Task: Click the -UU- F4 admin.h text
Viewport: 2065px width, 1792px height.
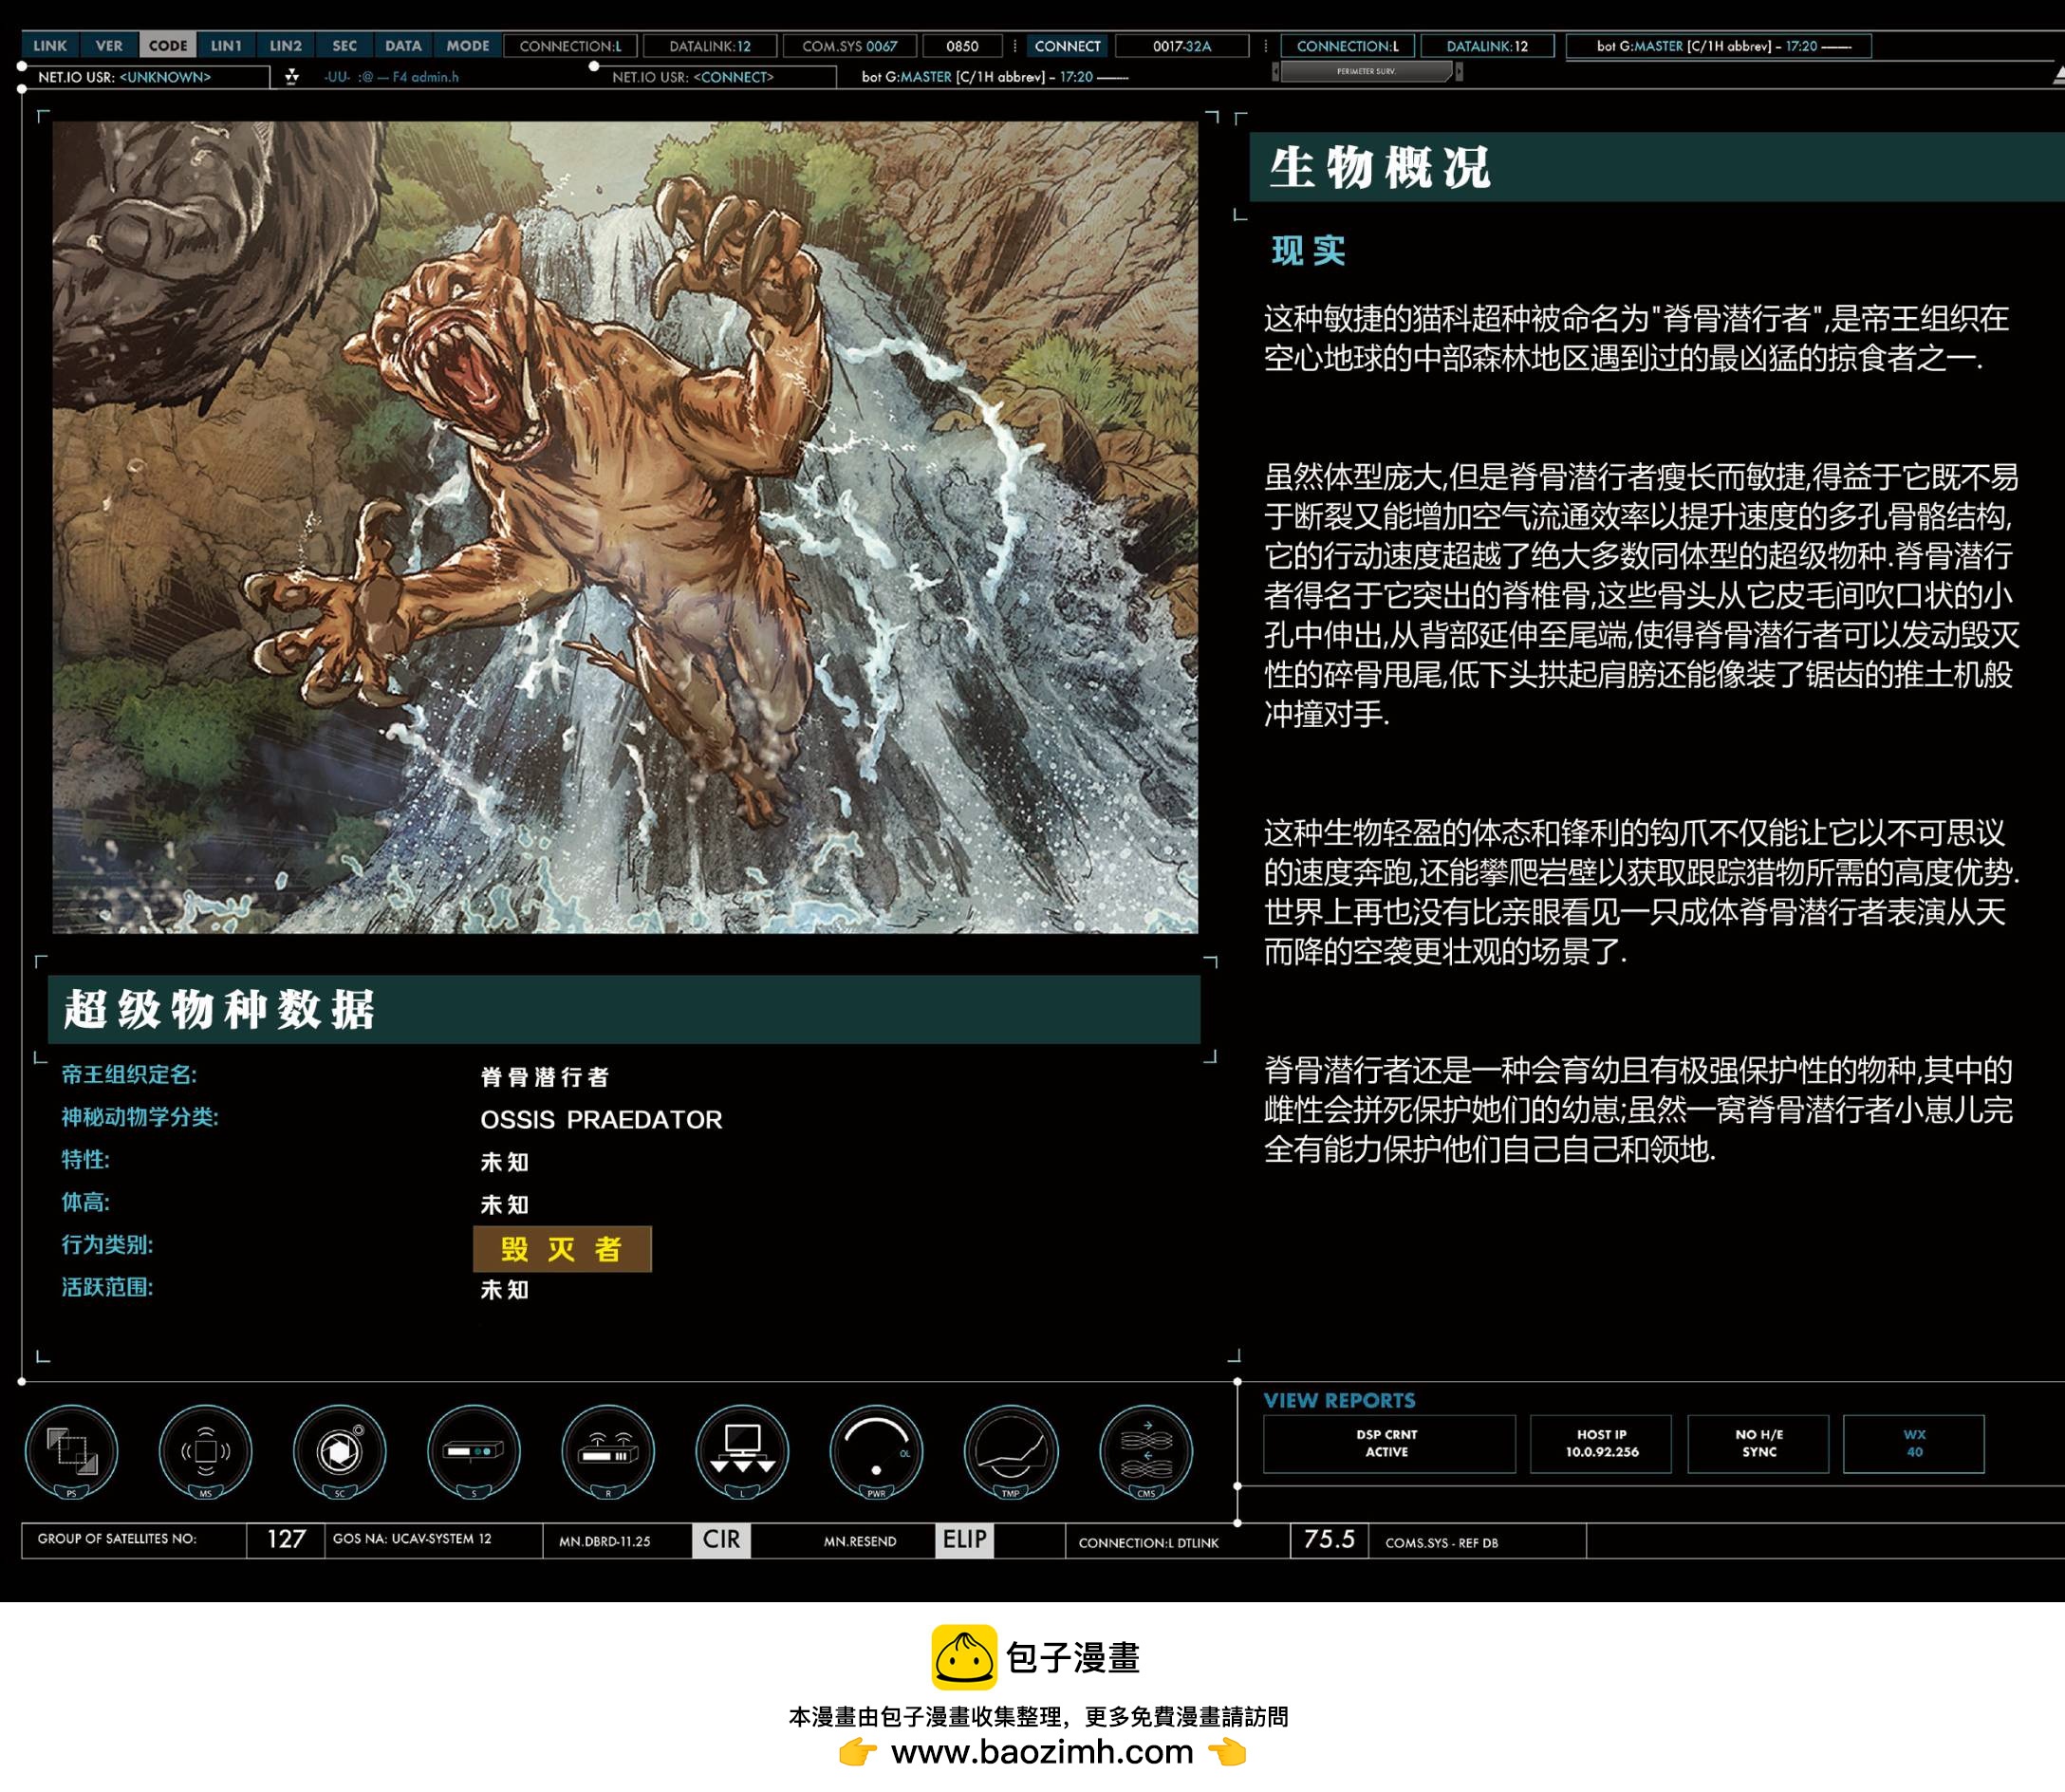Action: (x=391, y=77)
